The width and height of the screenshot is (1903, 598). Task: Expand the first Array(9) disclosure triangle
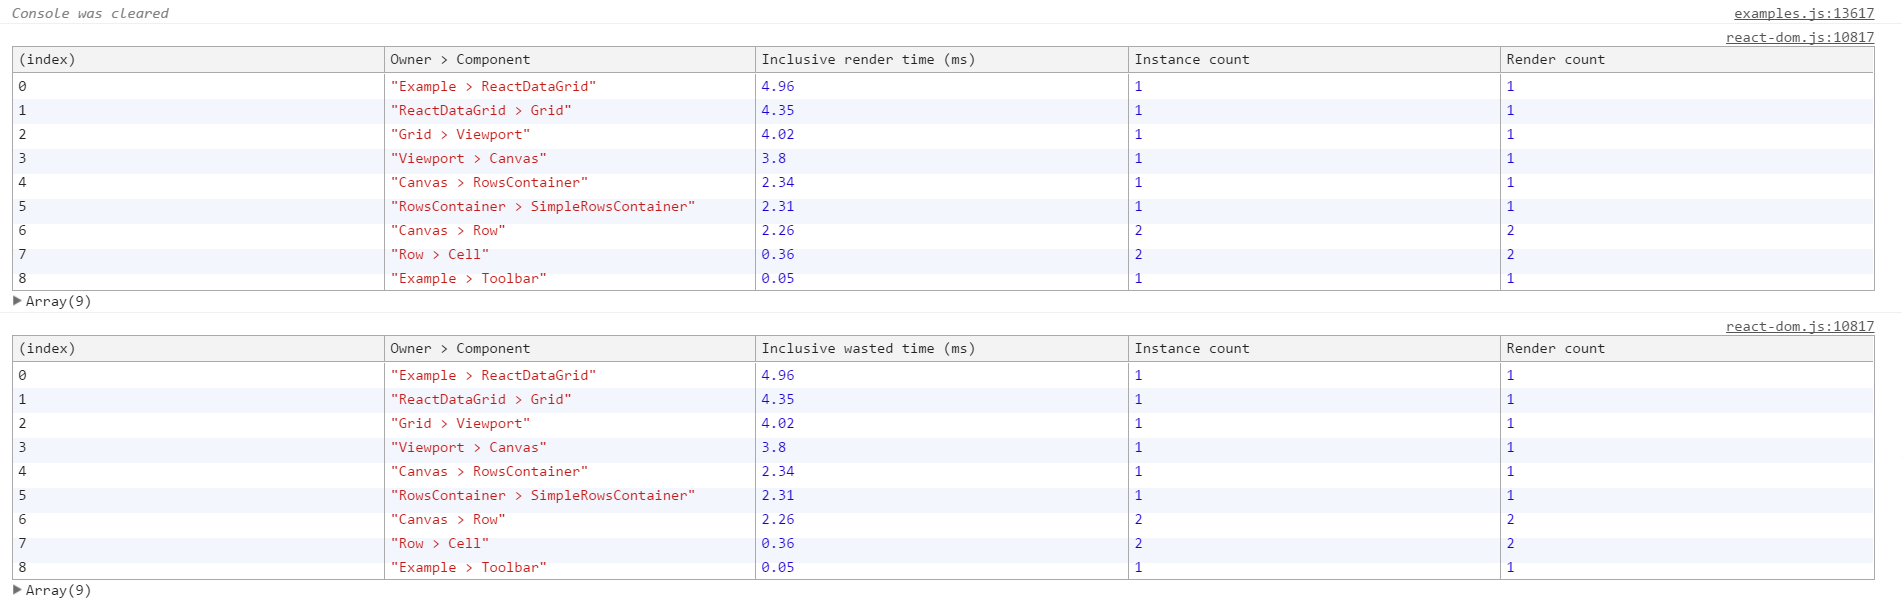coord(17,301)
